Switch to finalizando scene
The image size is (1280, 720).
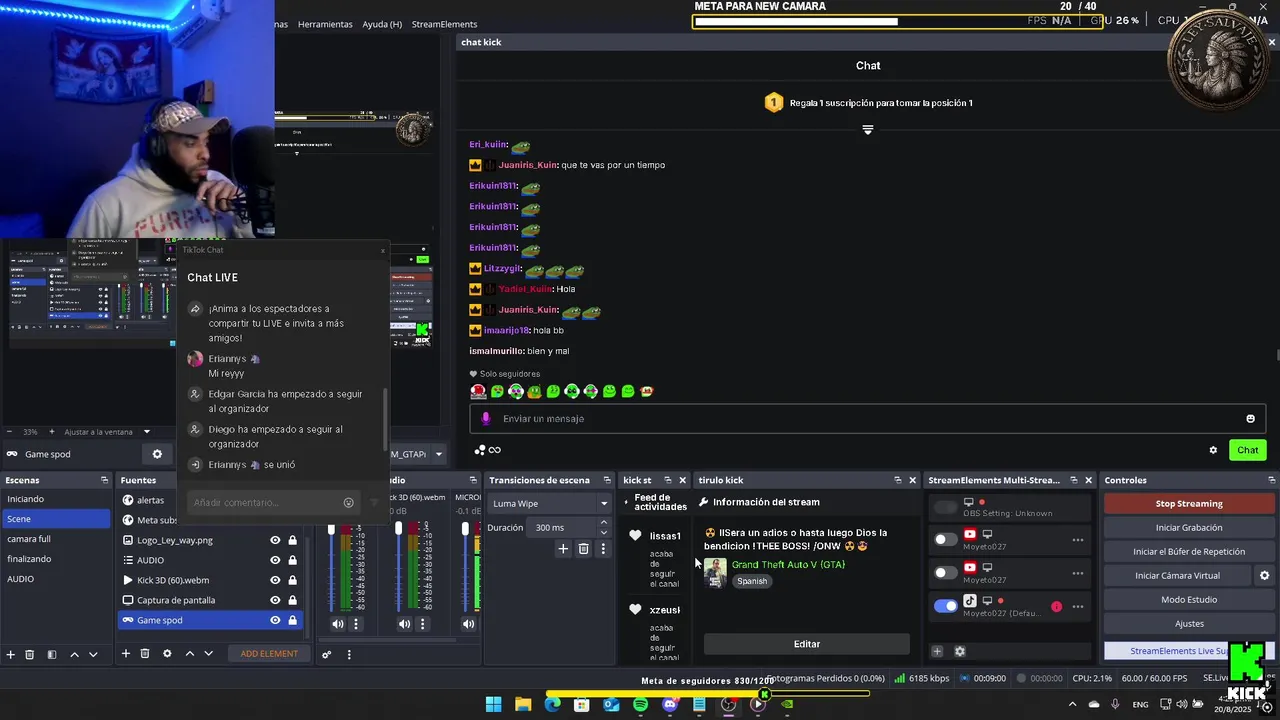pos(55,559)
